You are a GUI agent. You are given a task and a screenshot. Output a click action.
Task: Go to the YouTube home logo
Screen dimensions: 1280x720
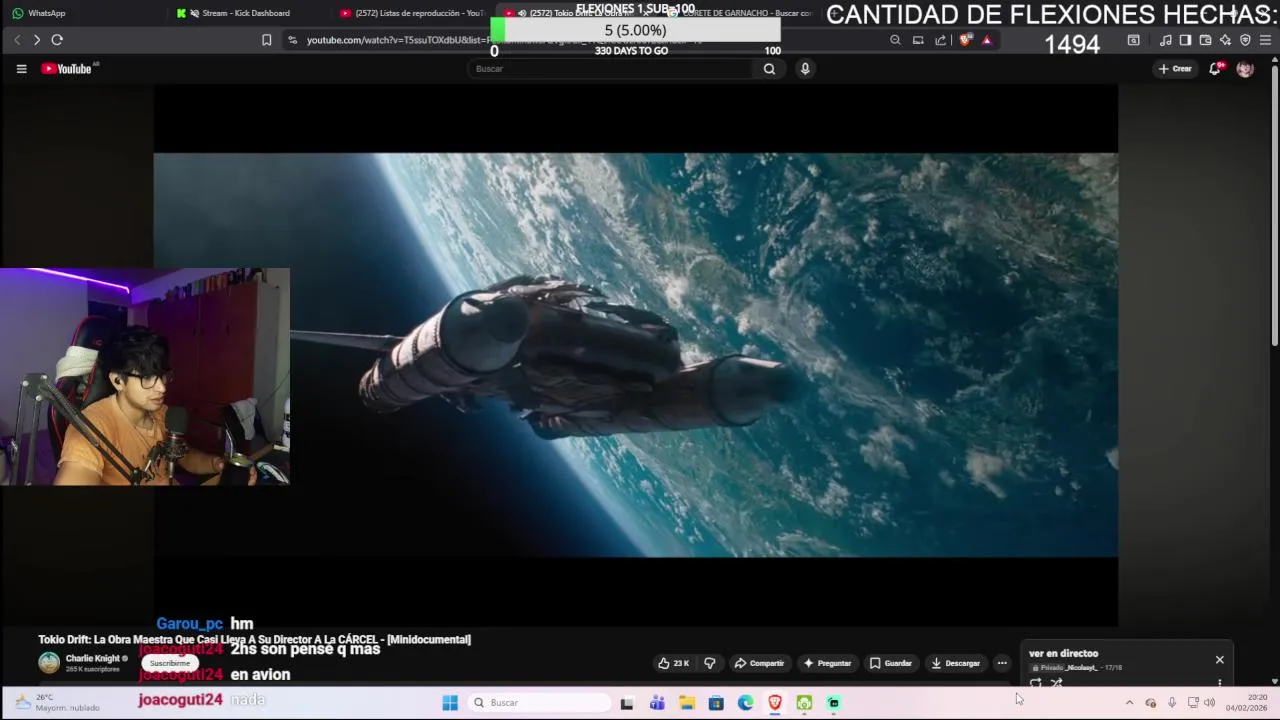tap(67, 69)
